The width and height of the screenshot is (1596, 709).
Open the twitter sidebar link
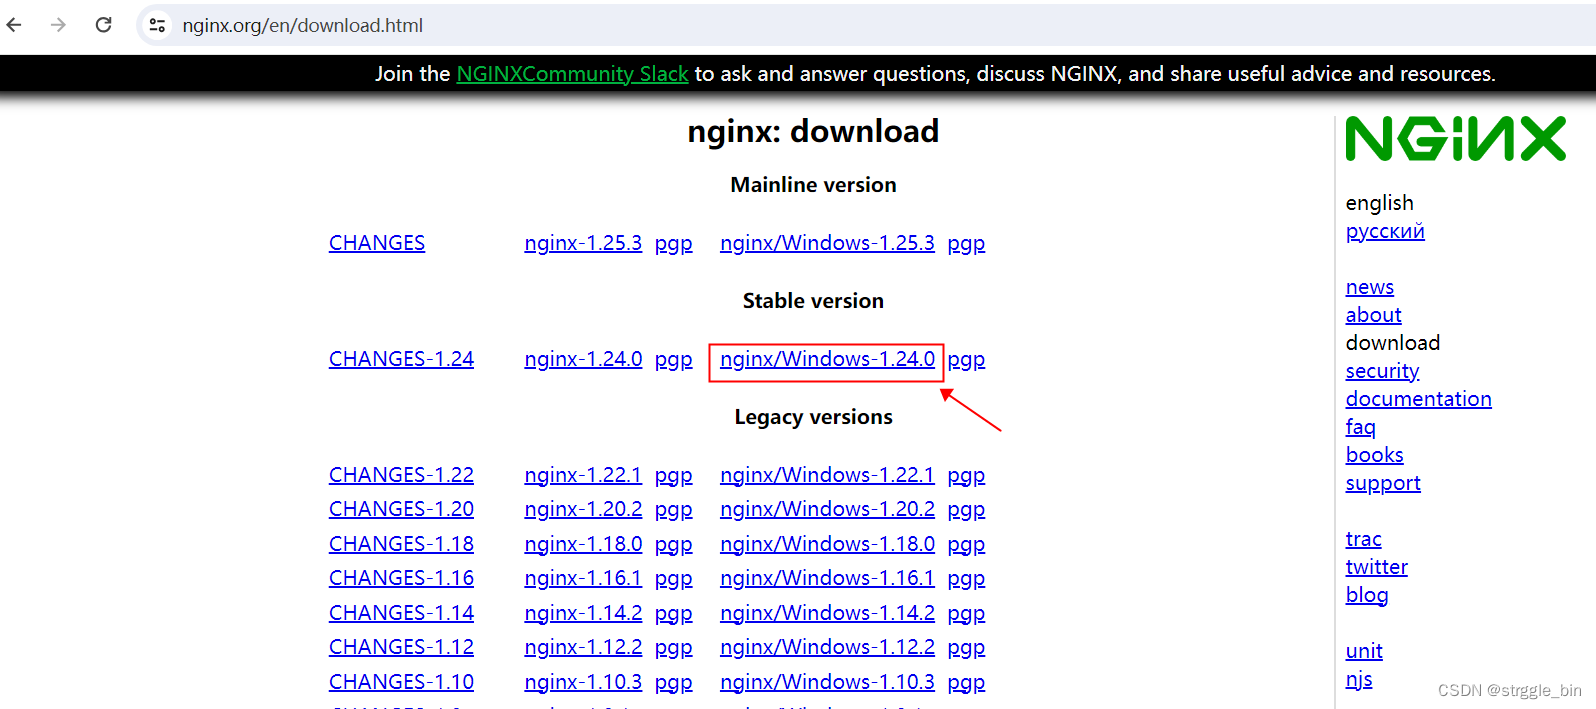(1376, 567)
